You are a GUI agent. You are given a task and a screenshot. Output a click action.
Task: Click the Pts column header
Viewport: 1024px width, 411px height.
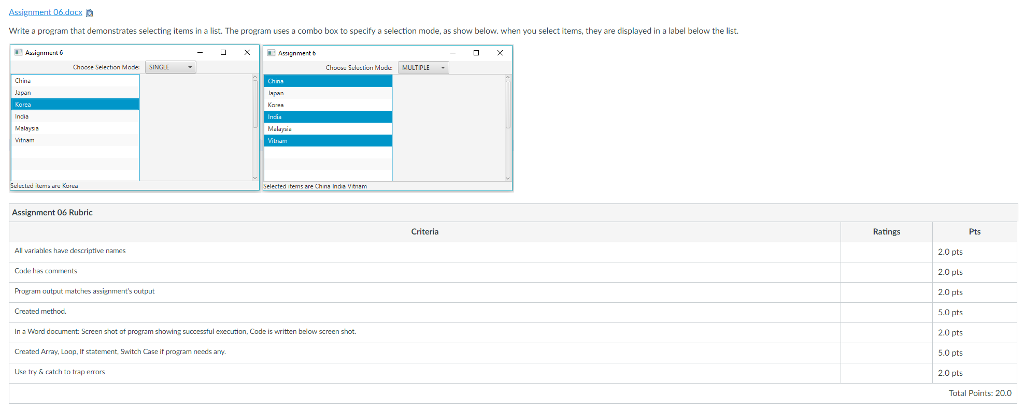tap(974, 232)
